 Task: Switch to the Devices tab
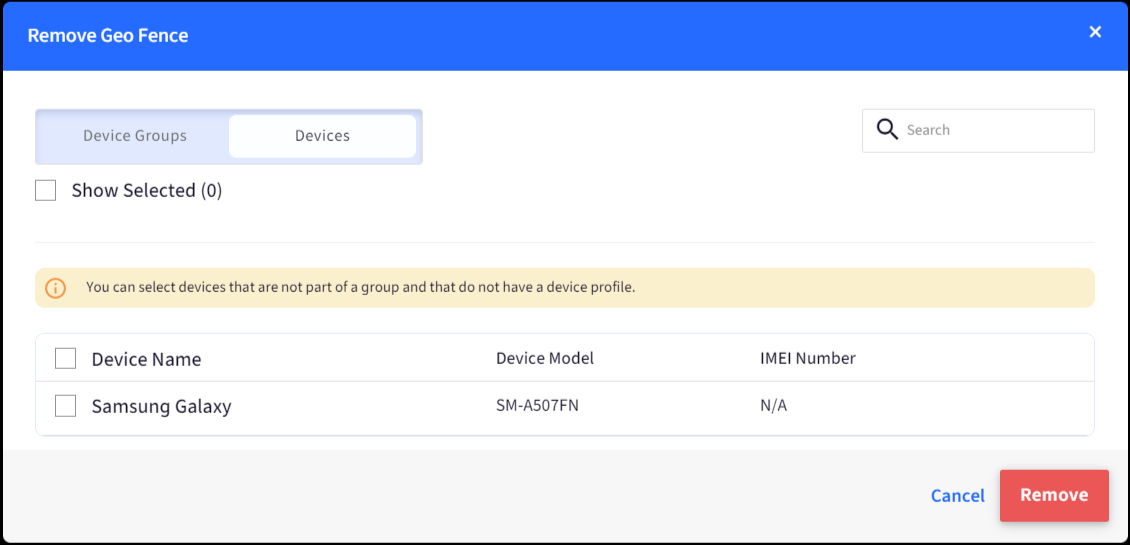coord(322,136)
